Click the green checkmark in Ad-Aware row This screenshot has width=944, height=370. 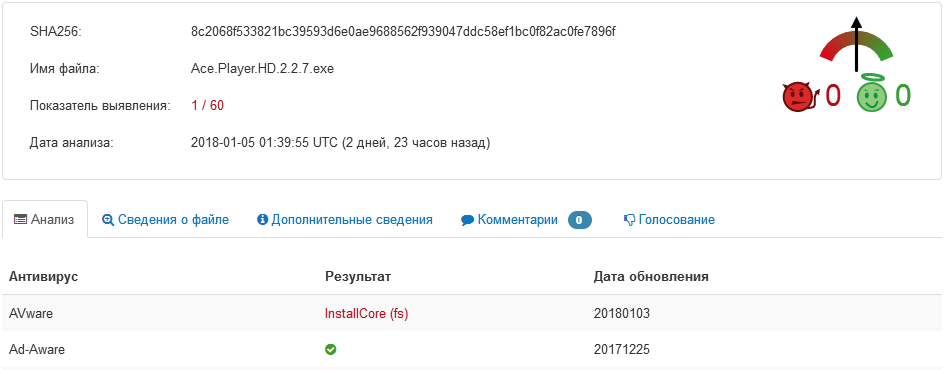(330, 349)
